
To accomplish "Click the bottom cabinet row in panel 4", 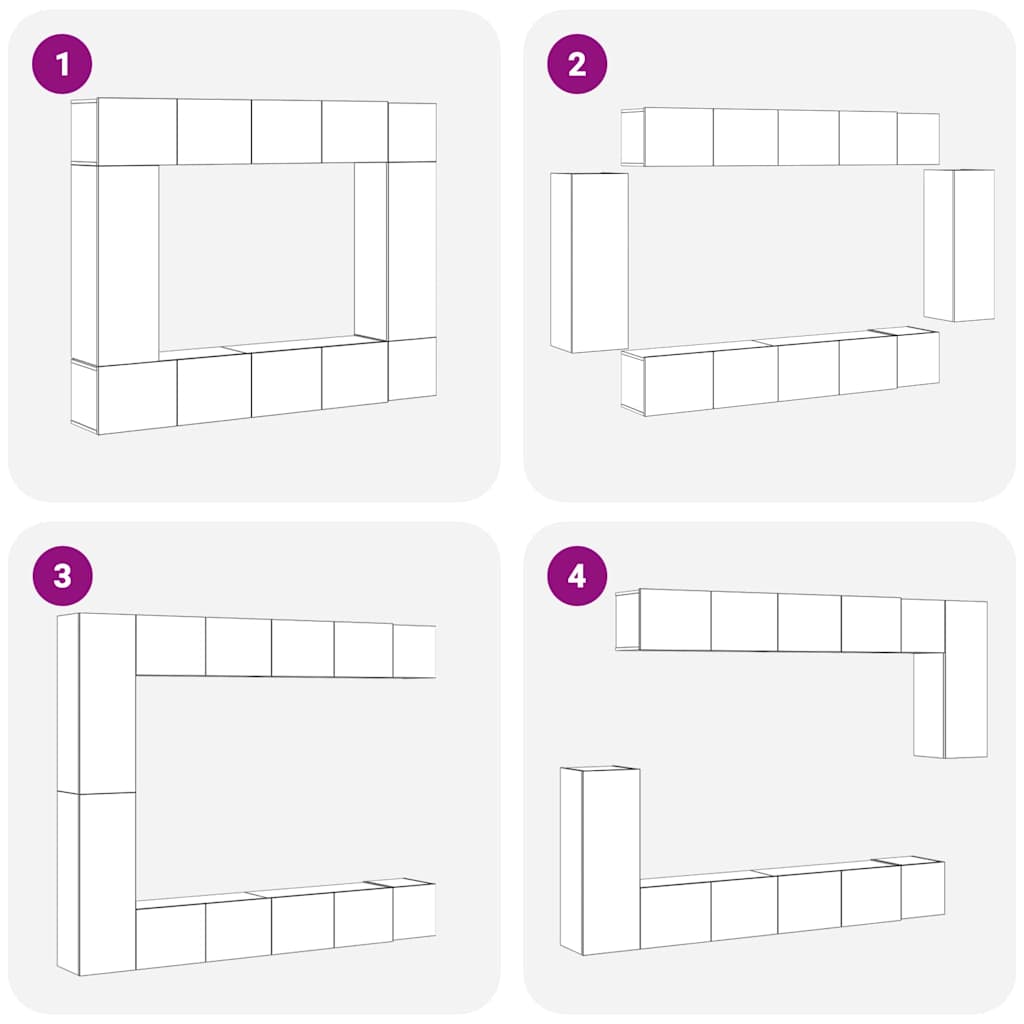I will (x=792, y=903).
